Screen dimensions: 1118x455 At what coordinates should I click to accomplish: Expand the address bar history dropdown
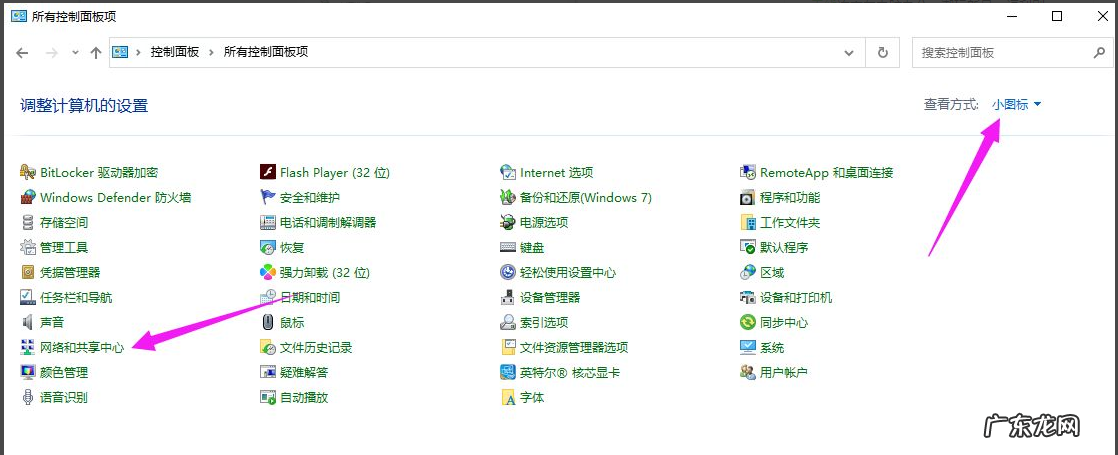848,53
